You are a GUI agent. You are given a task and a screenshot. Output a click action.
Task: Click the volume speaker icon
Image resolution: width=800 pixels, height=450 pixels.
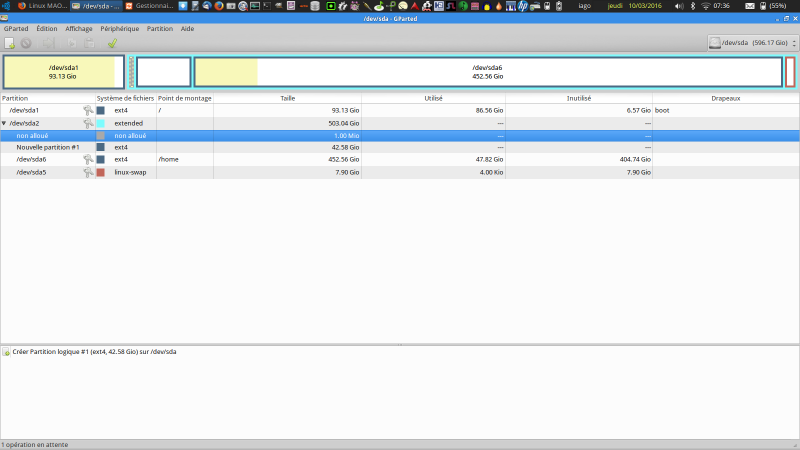point(679,6)
